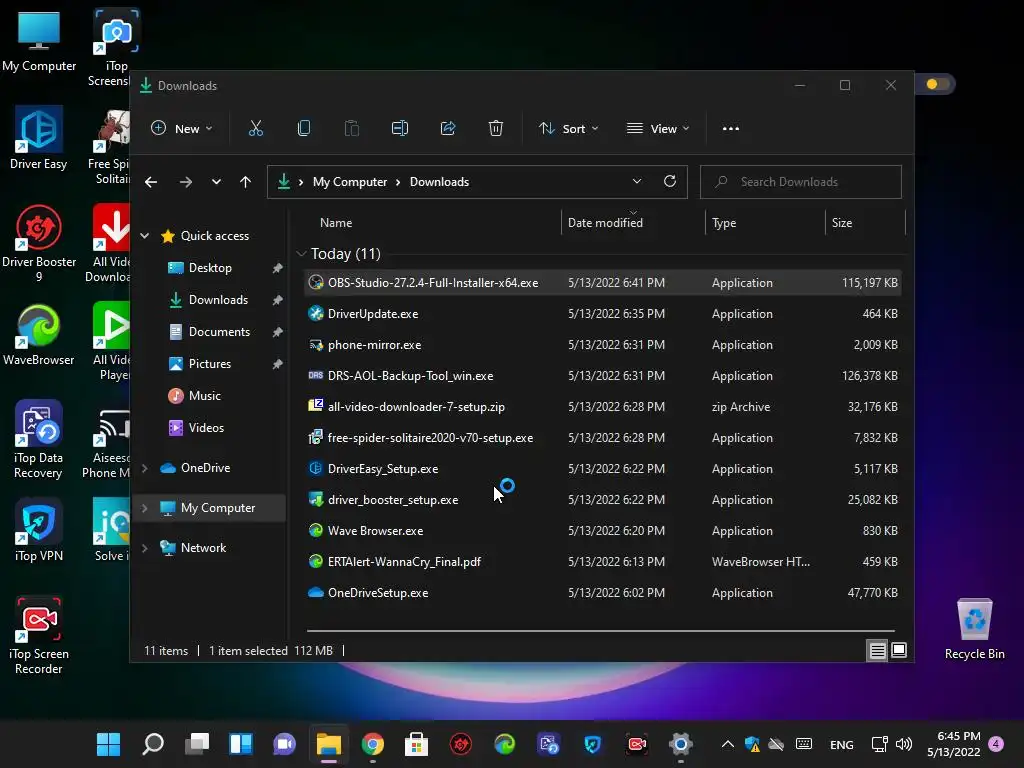Go up one folder level arrow
This screenshot has width=1024, height=768.
(x=246, y=182)
